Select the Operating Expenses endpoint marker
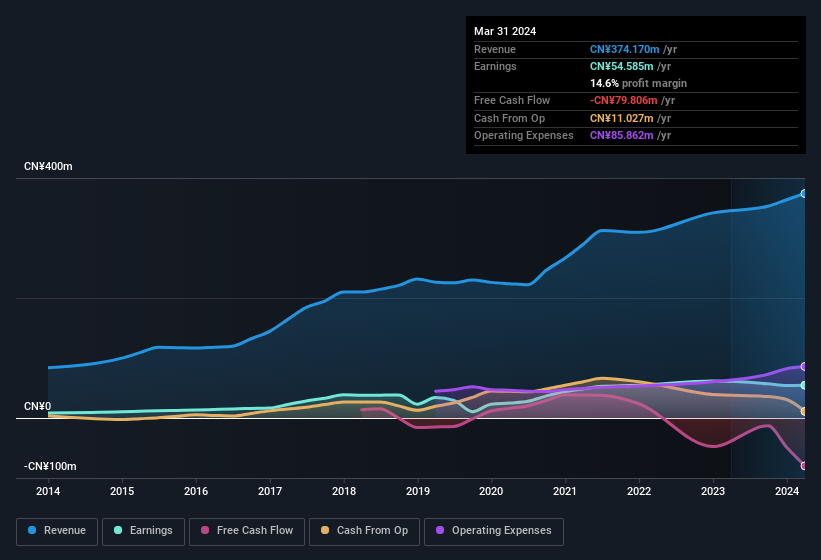Screen dimensions: 821x560 (803, 367)
